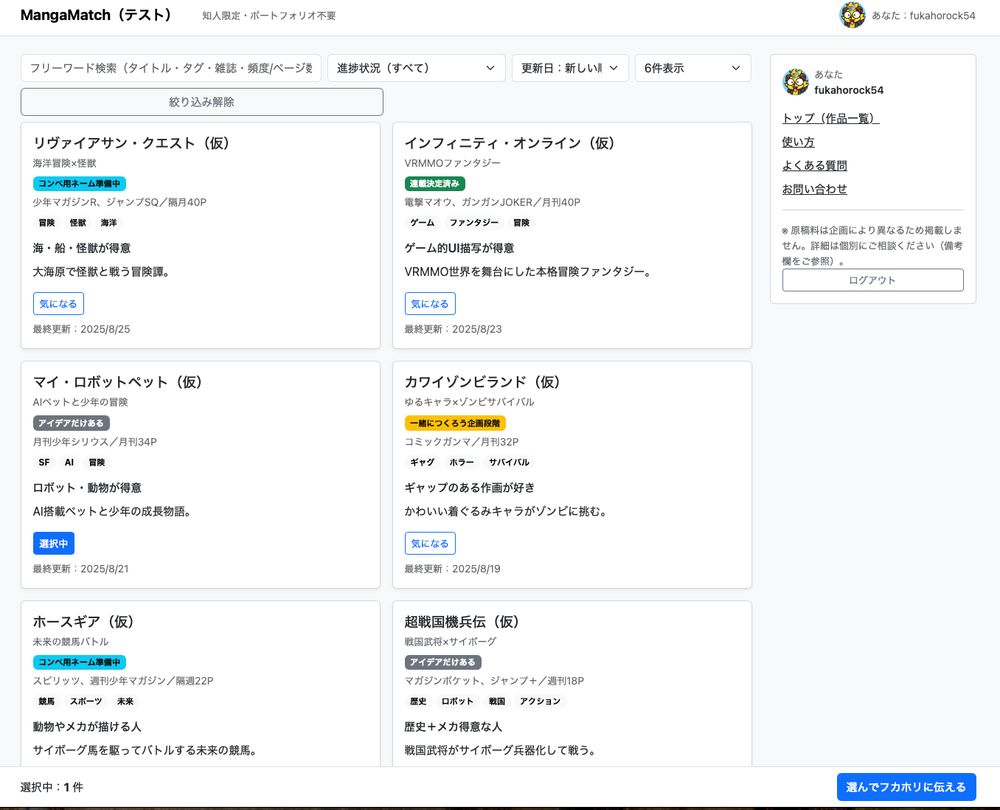Open the よくある質問 link
The width and height of the screenshot is (1000, 810).
814,165
